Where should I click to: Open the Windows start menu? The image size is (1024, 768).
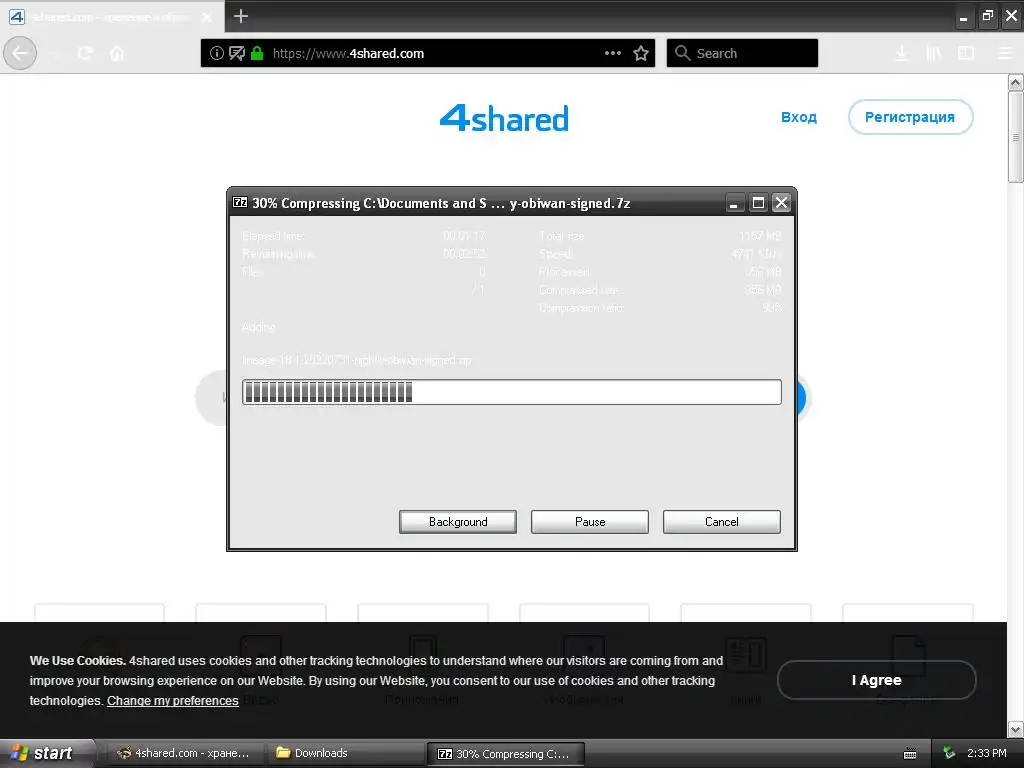[46, 753]
